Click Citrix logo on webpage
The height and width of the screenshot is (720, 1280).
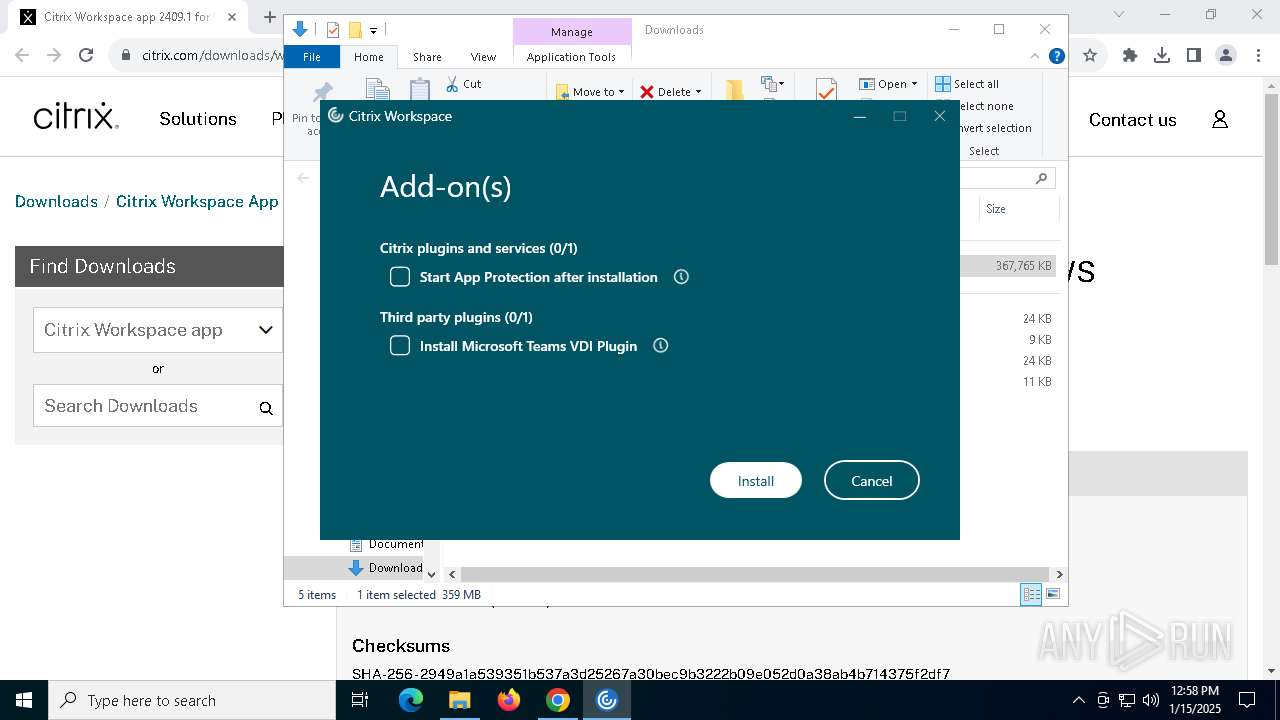76,118
